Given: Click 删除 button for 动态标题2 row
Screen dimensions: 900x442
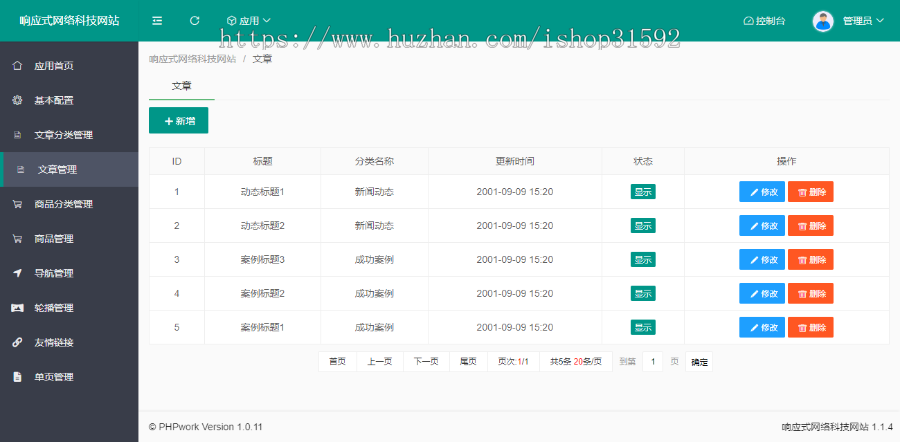Looking at the screenshot, I should point(811,226).
